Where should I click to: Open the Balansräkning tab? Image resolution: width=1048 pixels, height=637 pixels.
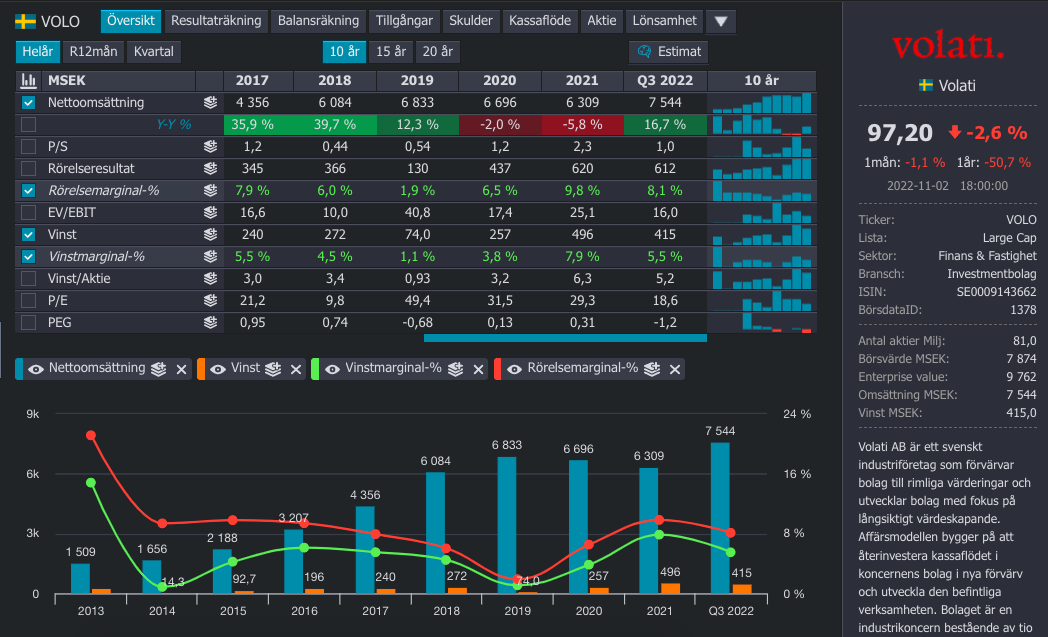[x=318, y=21]
